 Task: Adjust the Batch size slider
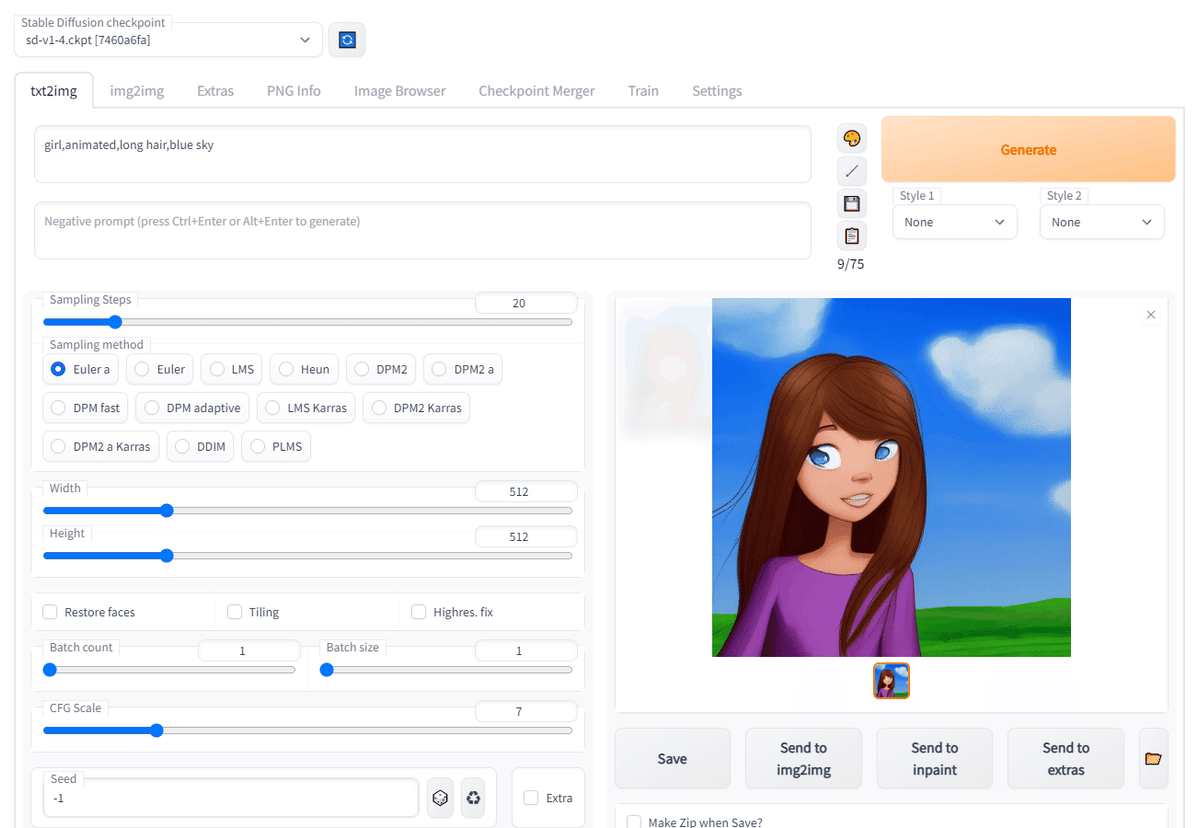point(446,670)
